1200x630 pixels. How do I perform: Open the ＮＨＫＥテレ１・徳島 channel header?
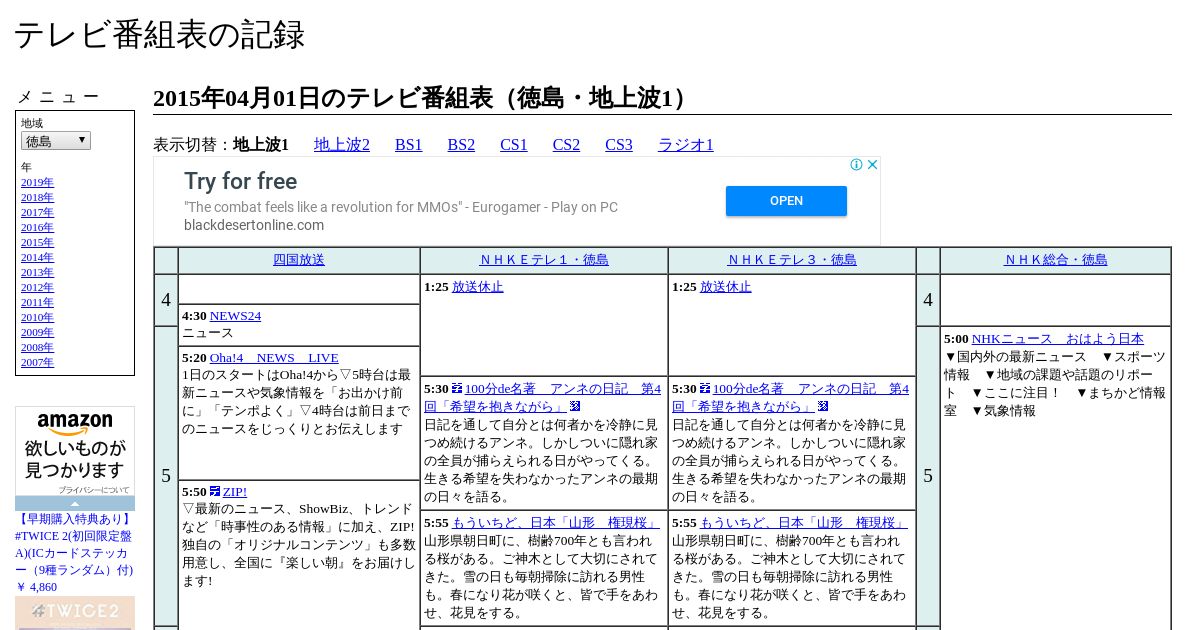pyautogui.click(x=544, y=260)
